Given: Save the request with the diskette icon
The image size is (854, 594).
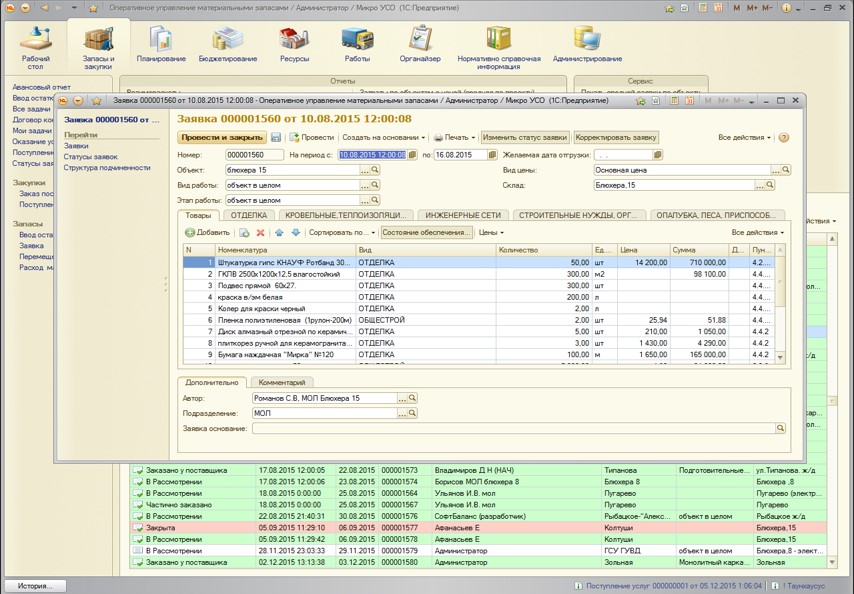Looking at the screenshot, I should point(276,138).
